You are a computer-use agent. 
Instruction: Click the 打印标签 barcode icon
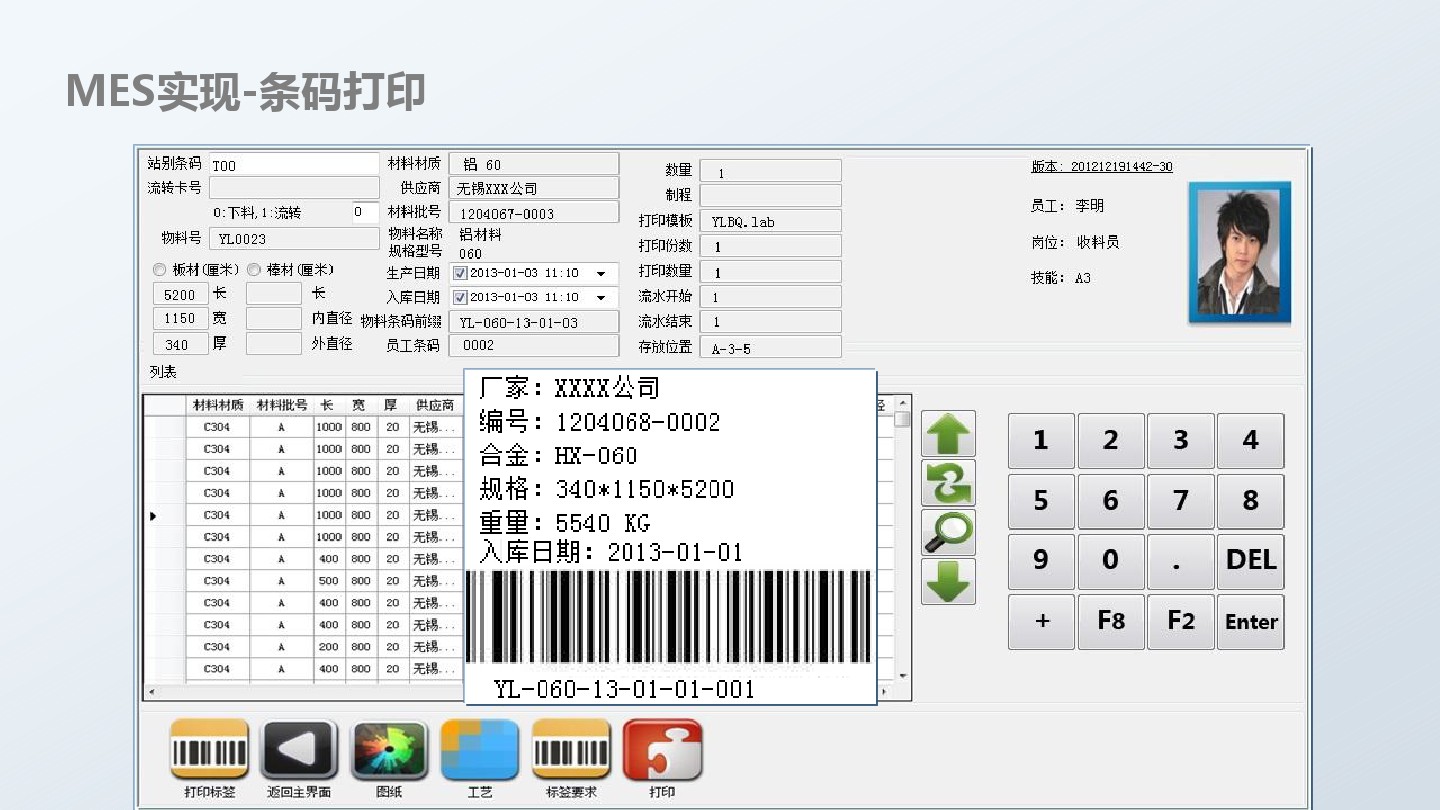[210, 750]
